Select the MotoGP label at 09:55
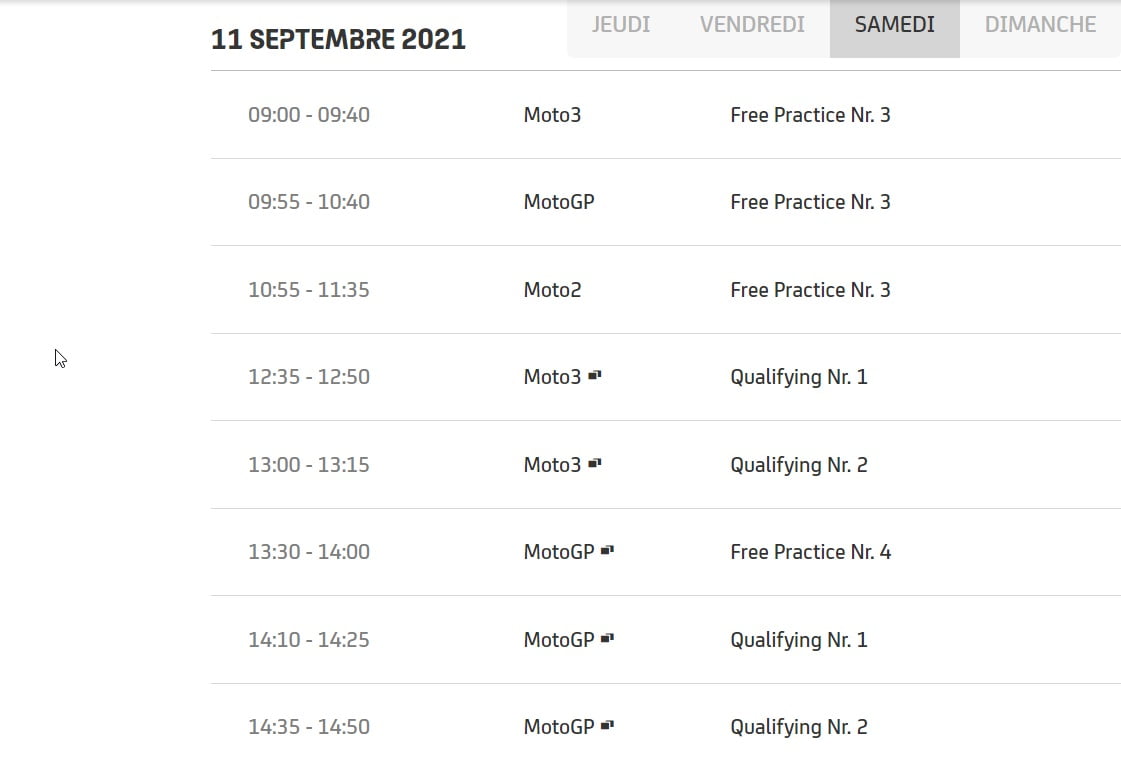Screen dimensions: 1121x767 559,202
